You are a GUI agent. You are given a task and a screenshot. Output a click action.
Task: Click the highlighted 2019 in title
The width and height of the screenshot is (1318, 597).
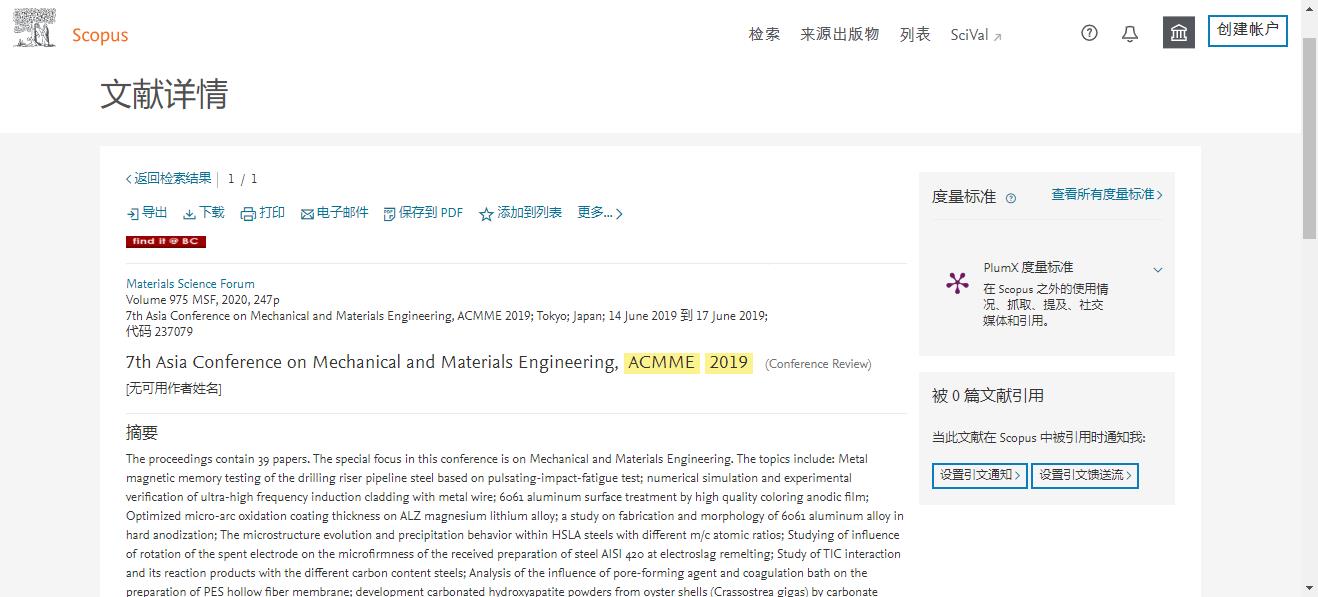(x=729, y=362)
